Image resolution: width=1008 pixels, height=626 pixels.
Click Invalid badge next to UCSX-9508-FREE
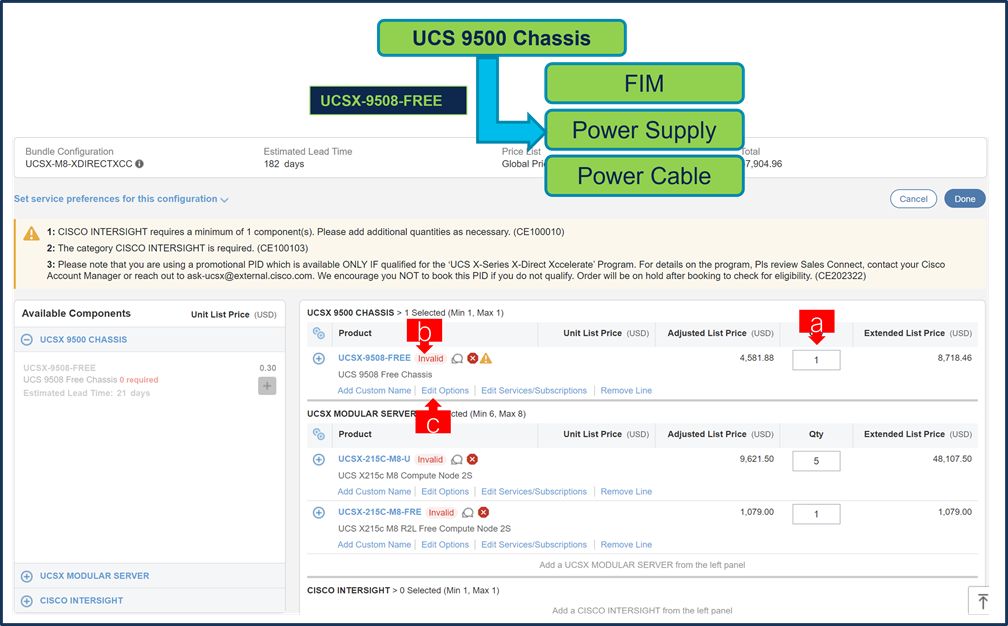tap(431, 359)
